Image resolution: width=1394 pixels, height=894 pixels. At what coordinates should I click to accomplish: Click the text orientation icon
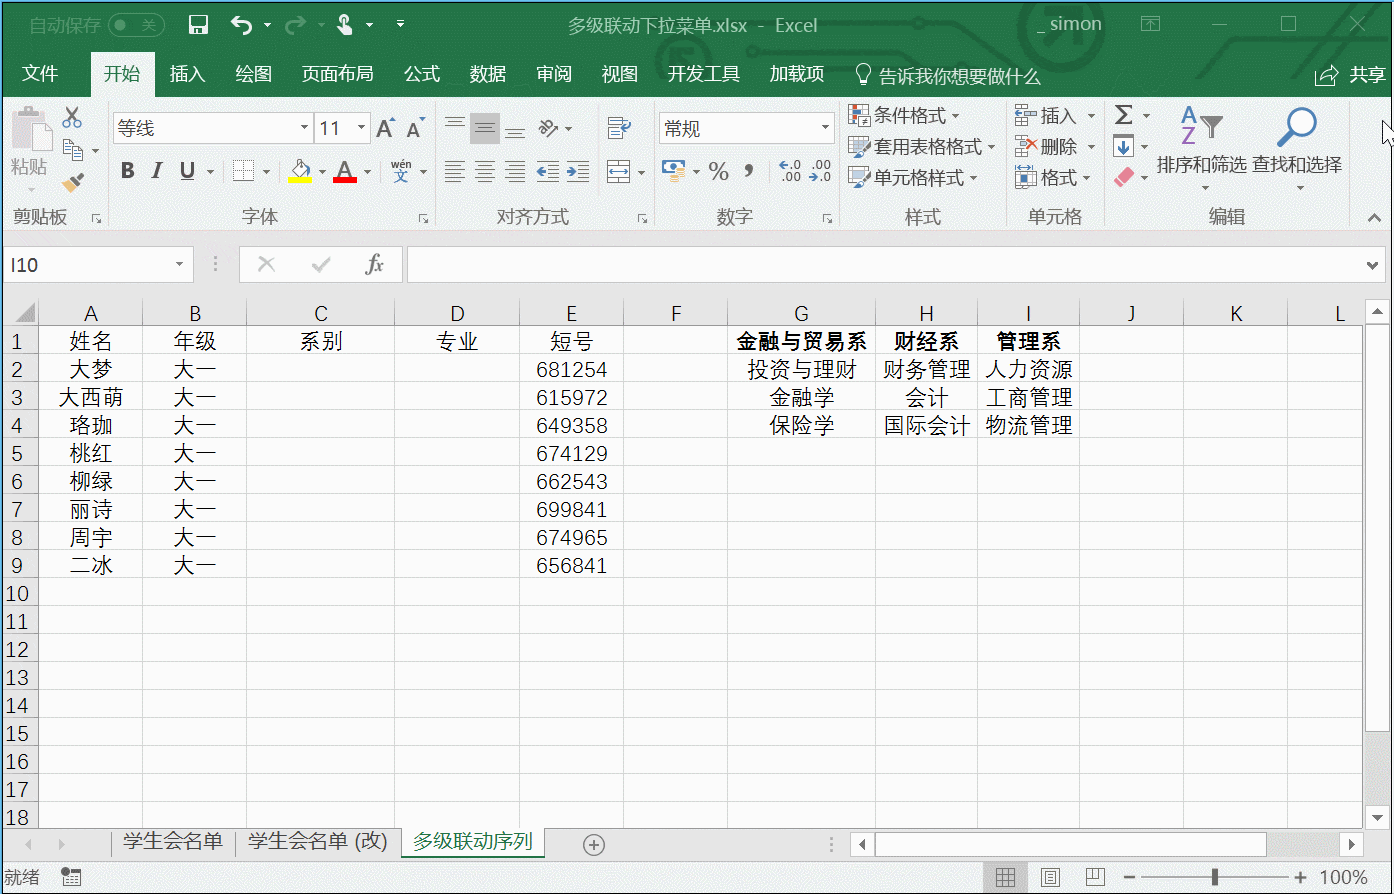point(548,128)
